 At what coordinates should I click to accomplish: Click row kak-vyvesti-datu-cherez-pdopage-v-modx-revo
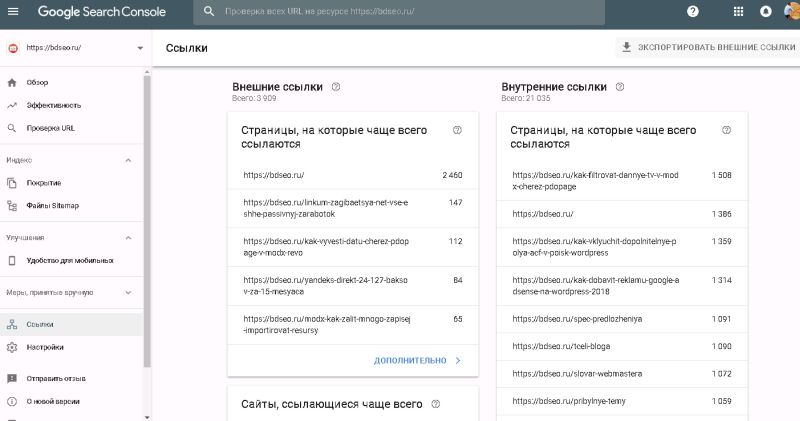[x=353, y=247]
